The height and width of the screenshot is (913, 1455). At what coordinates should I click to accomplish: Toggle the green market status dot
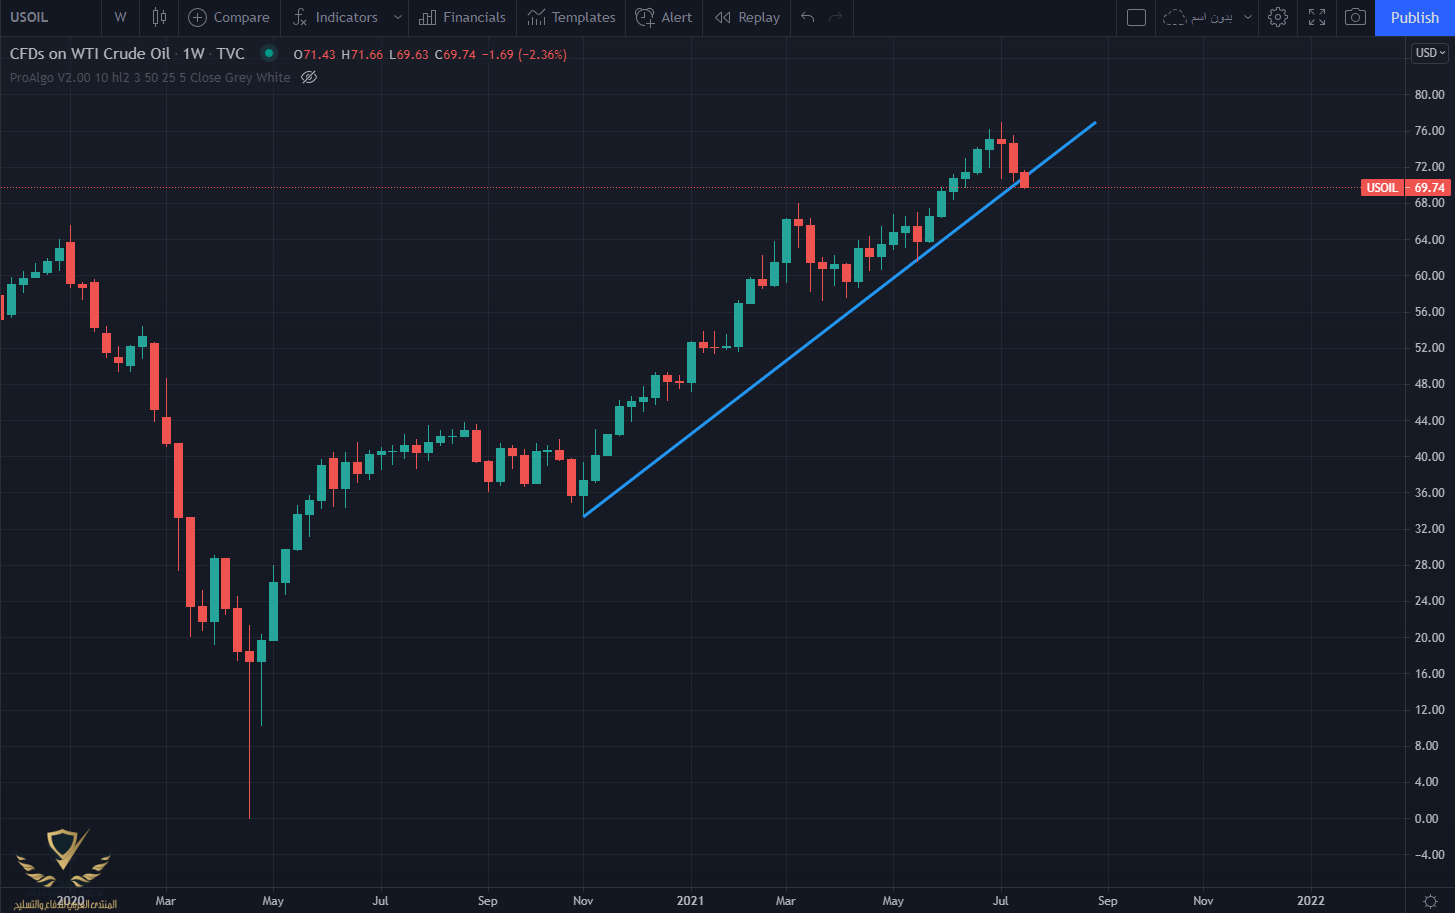pyautogui.click(x=268, y=53)
